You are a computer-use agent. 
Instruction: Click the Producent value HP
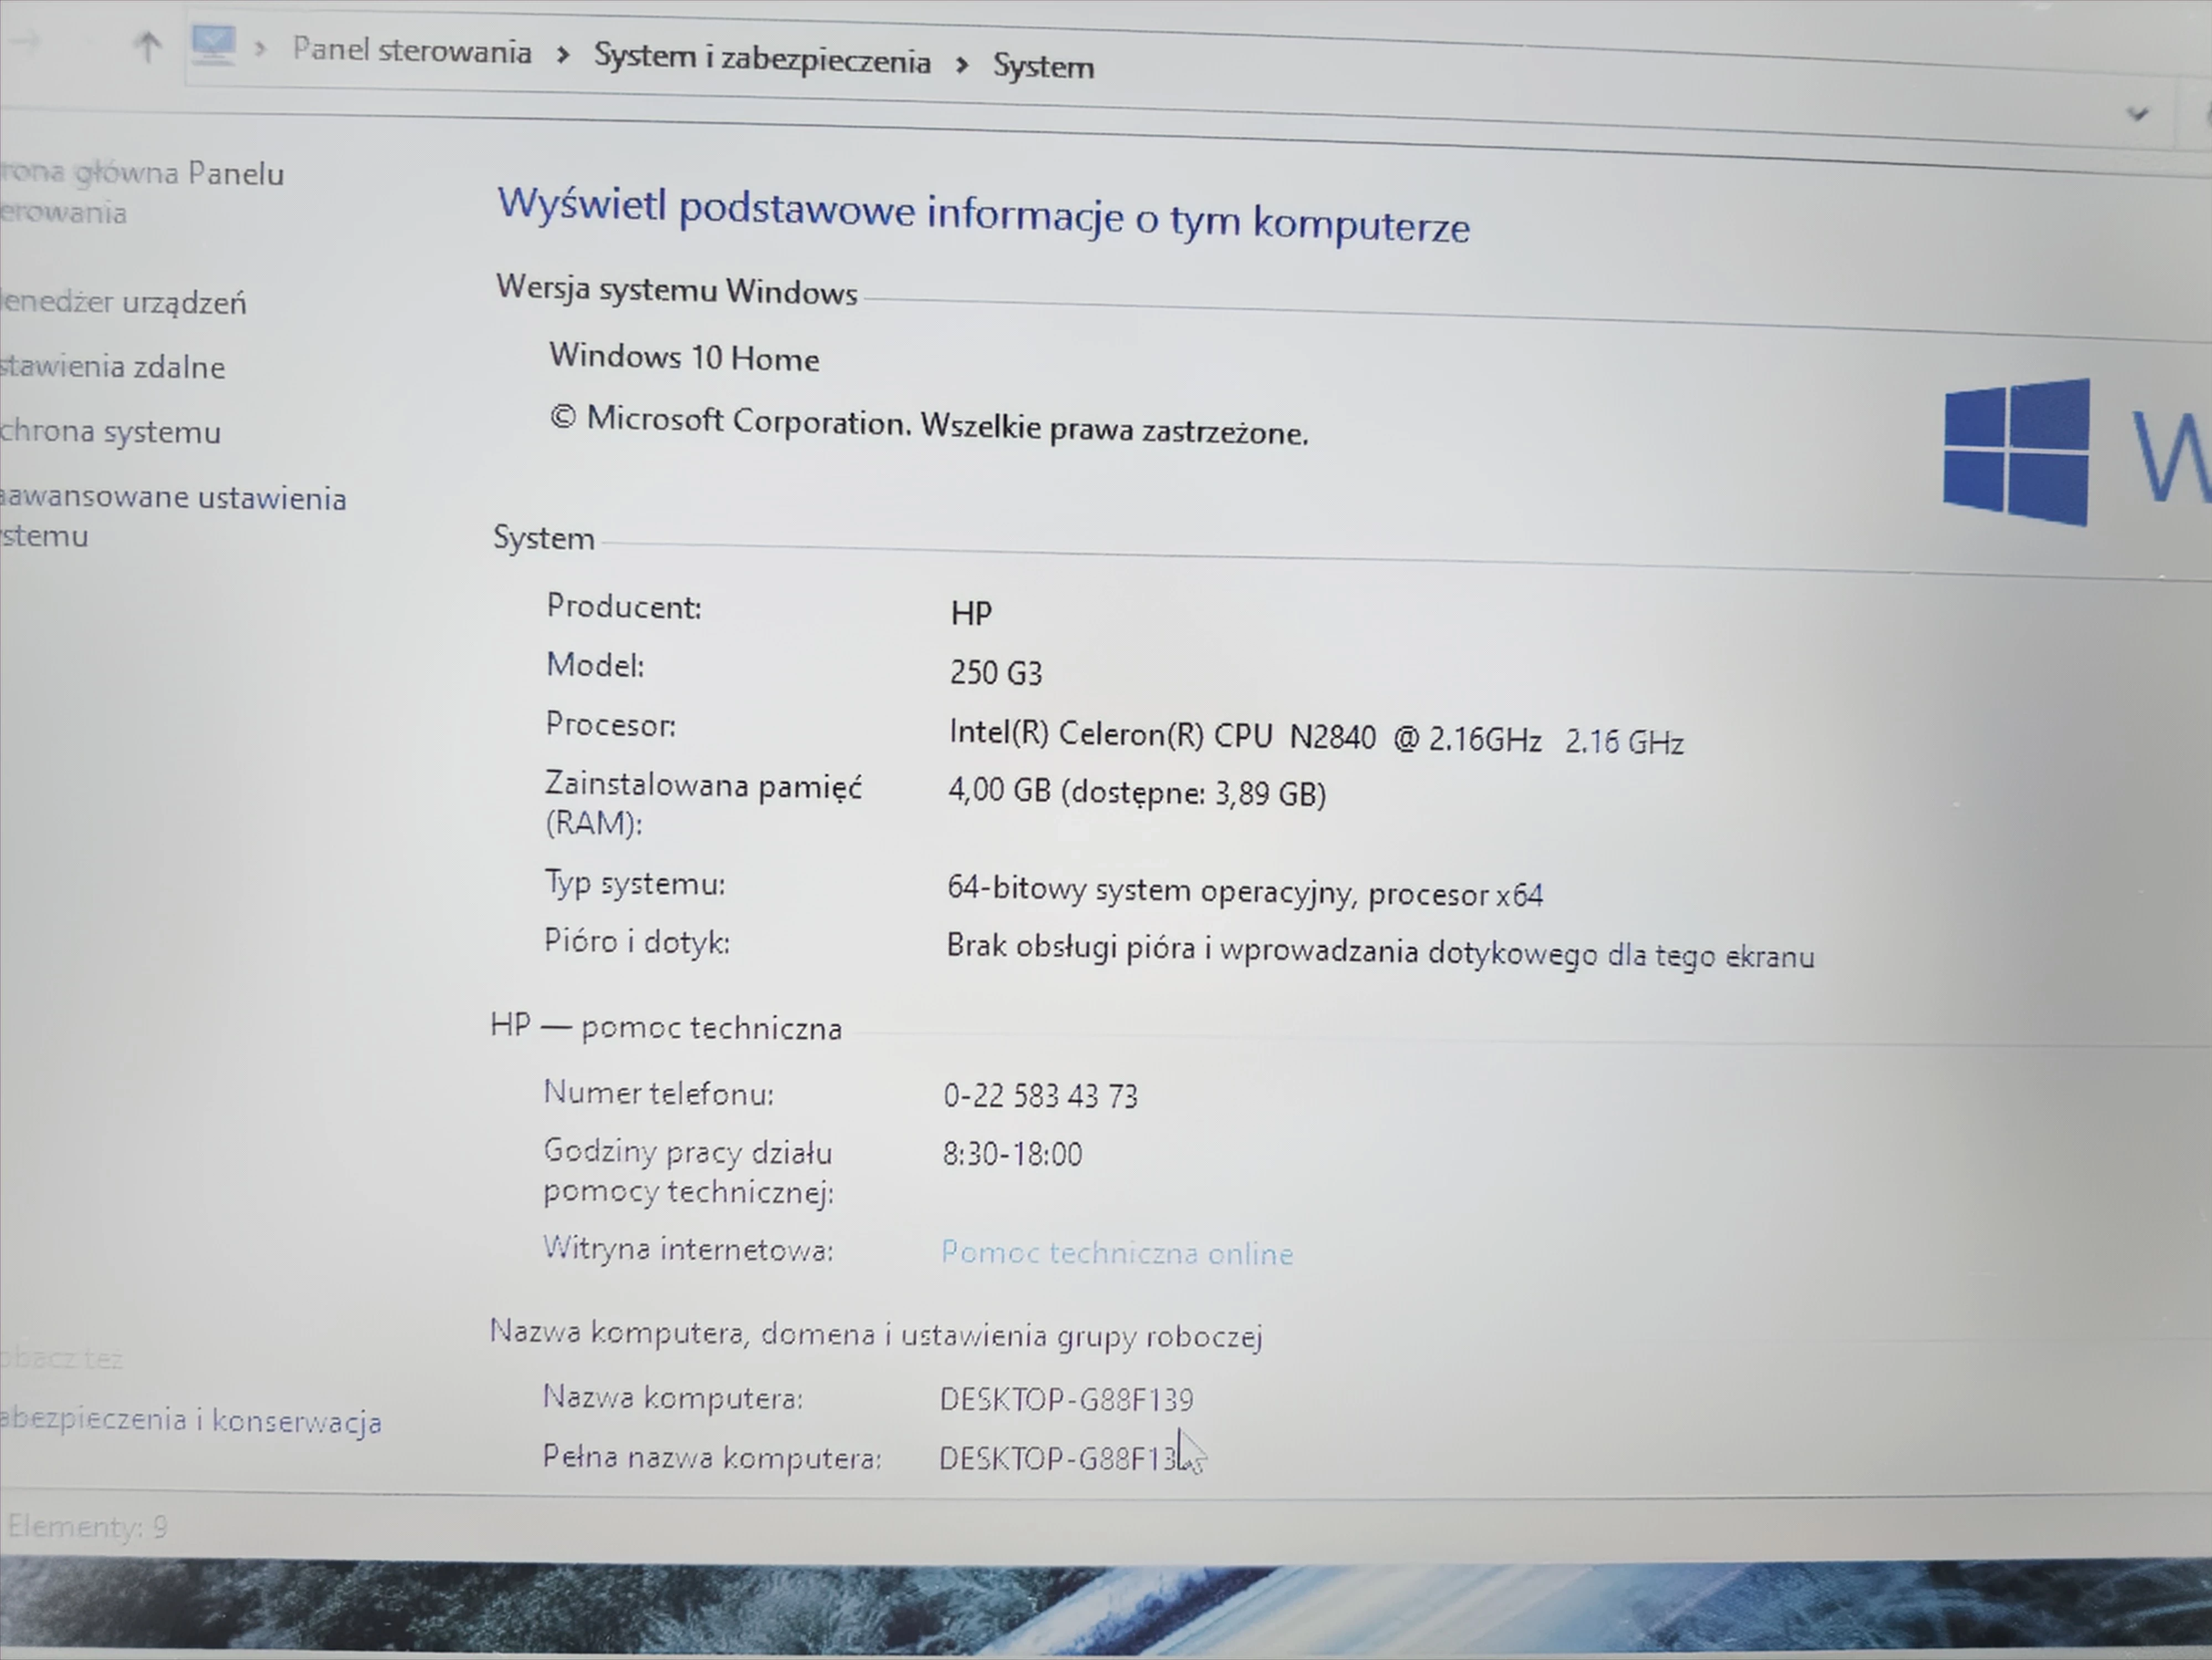pyautogui.click(x=971, y=613)
